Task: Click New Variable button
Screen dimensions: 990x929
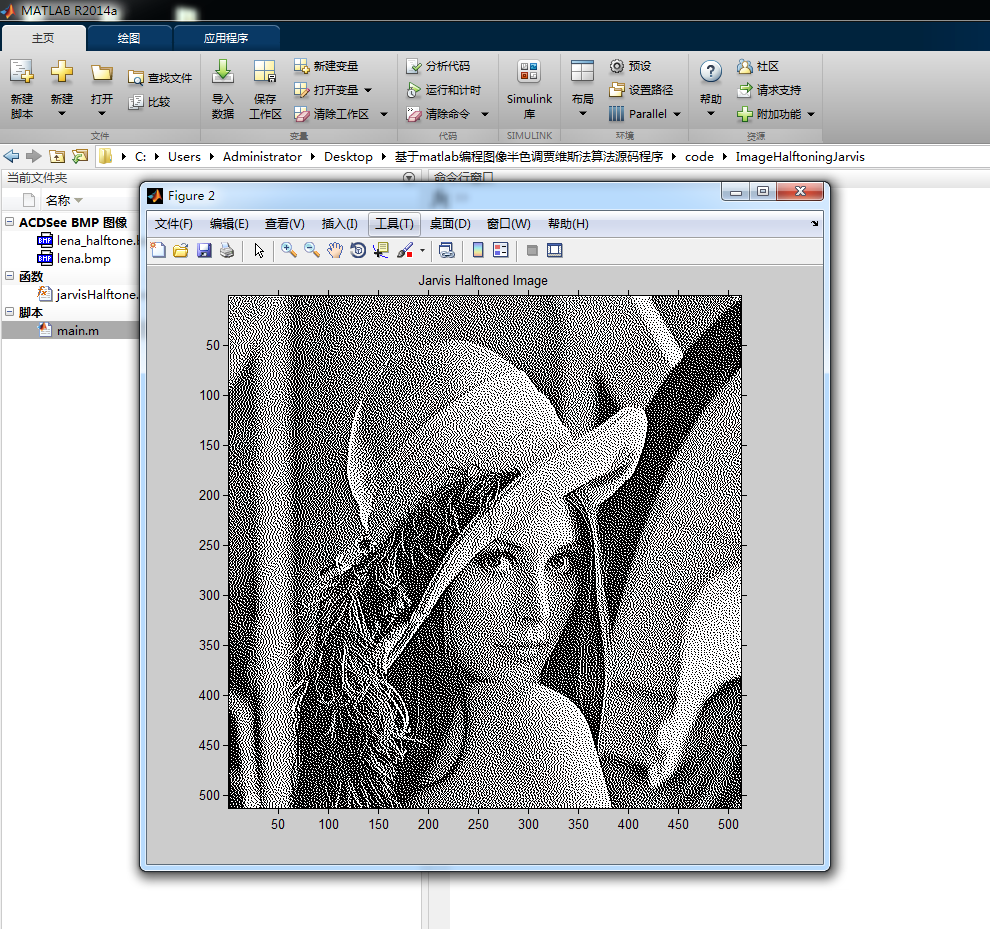Action: (326, 66)
